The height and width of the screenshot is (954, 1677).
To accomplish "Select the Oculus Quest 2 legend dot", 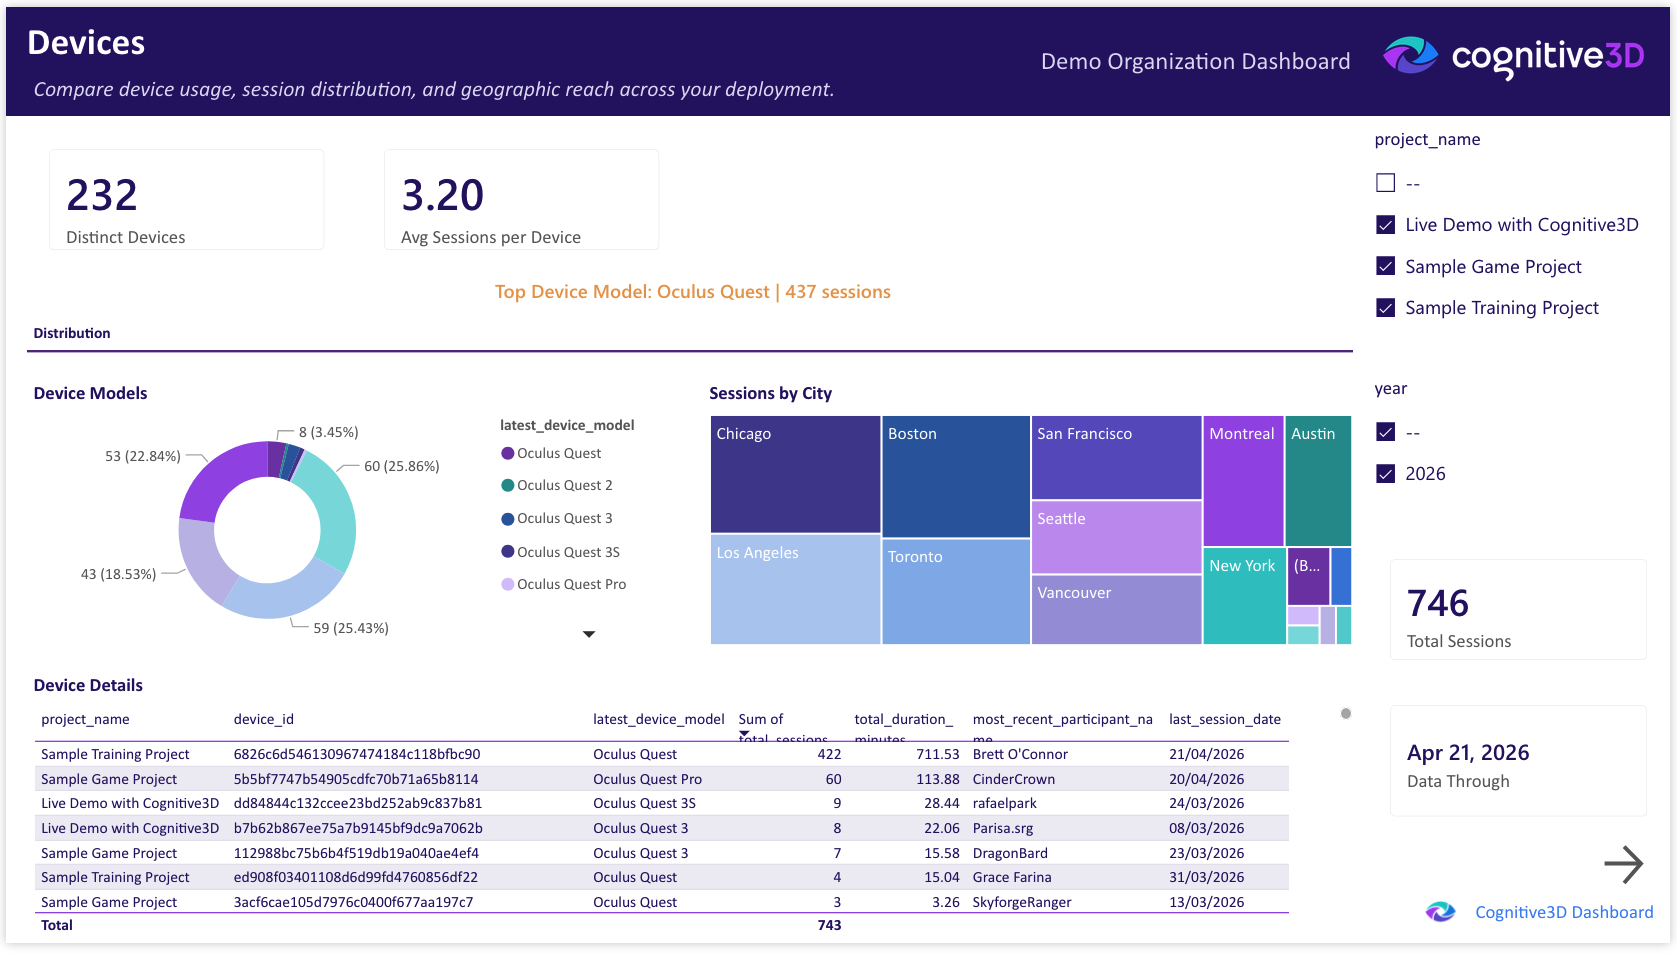I will coord(506,485).
